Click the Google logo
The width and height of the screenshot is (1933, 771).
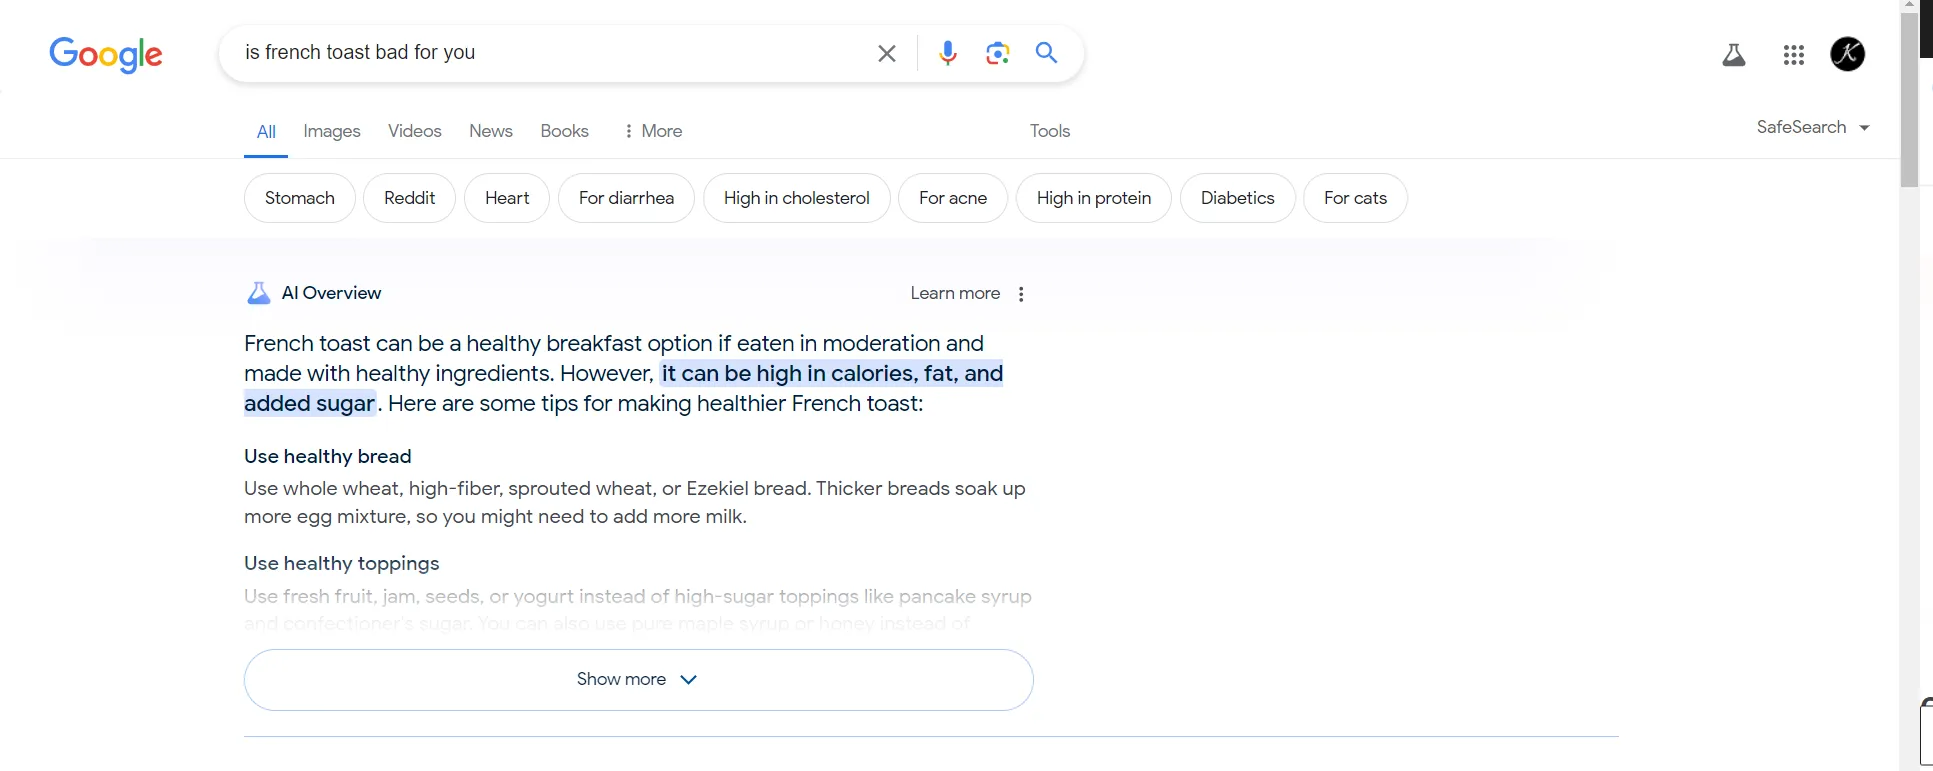coord(106,54)
